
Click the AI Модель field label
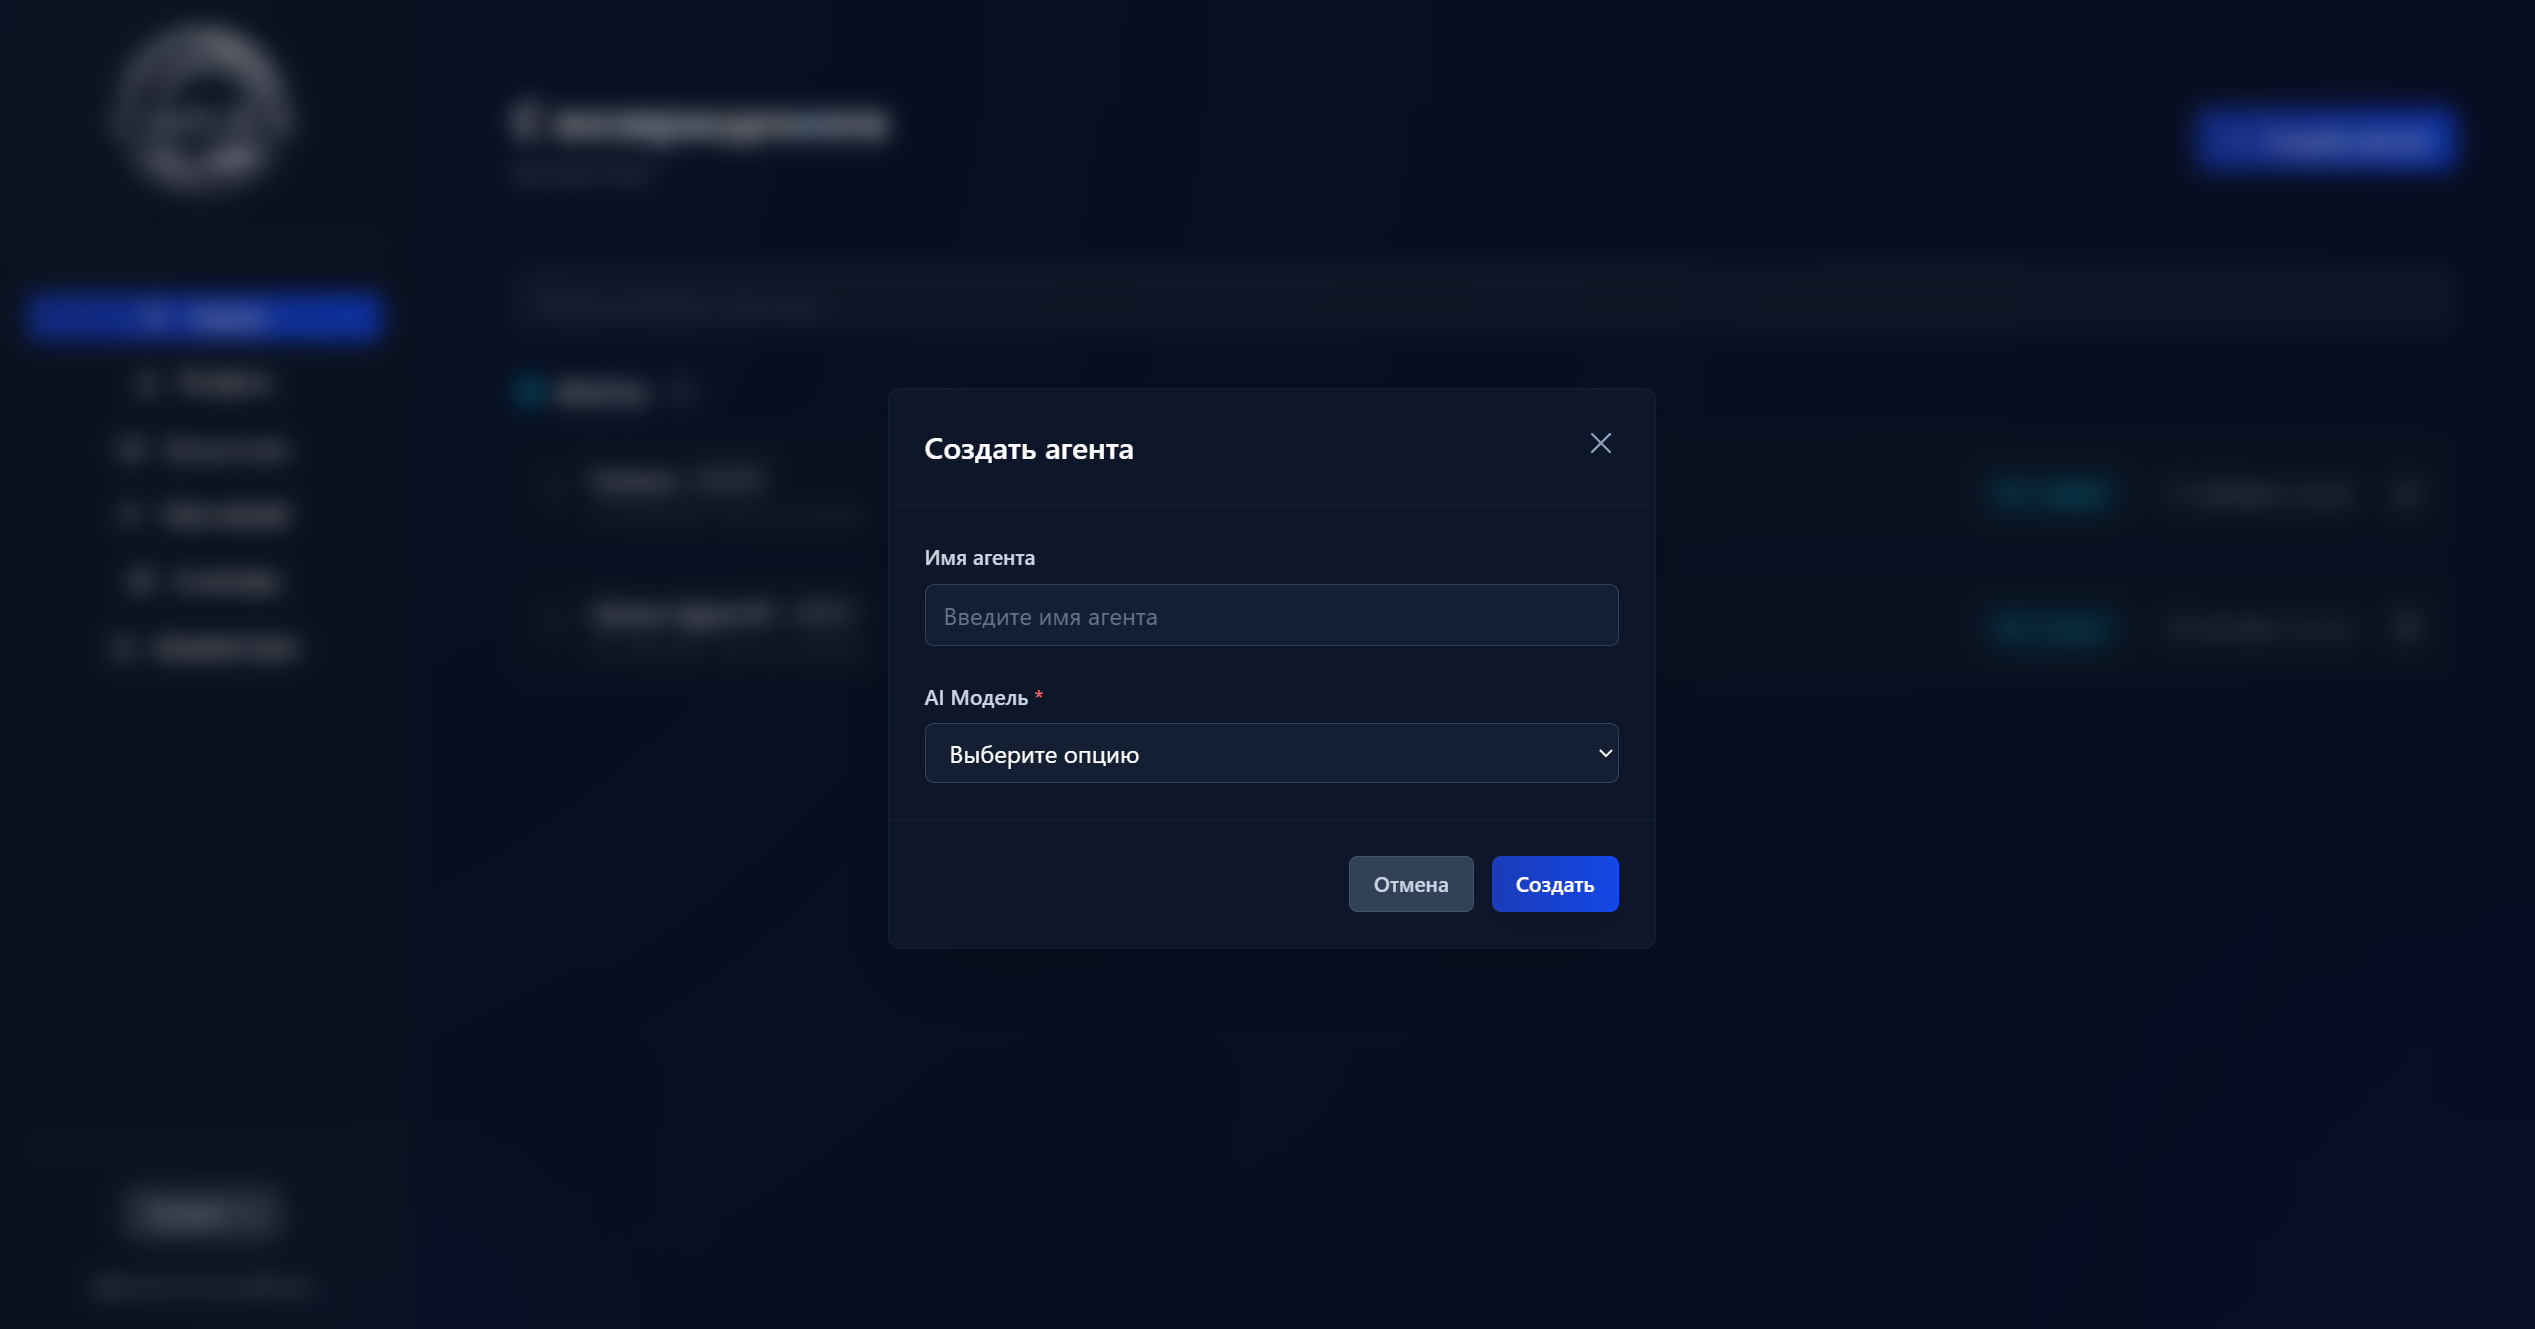pos(975,698)
